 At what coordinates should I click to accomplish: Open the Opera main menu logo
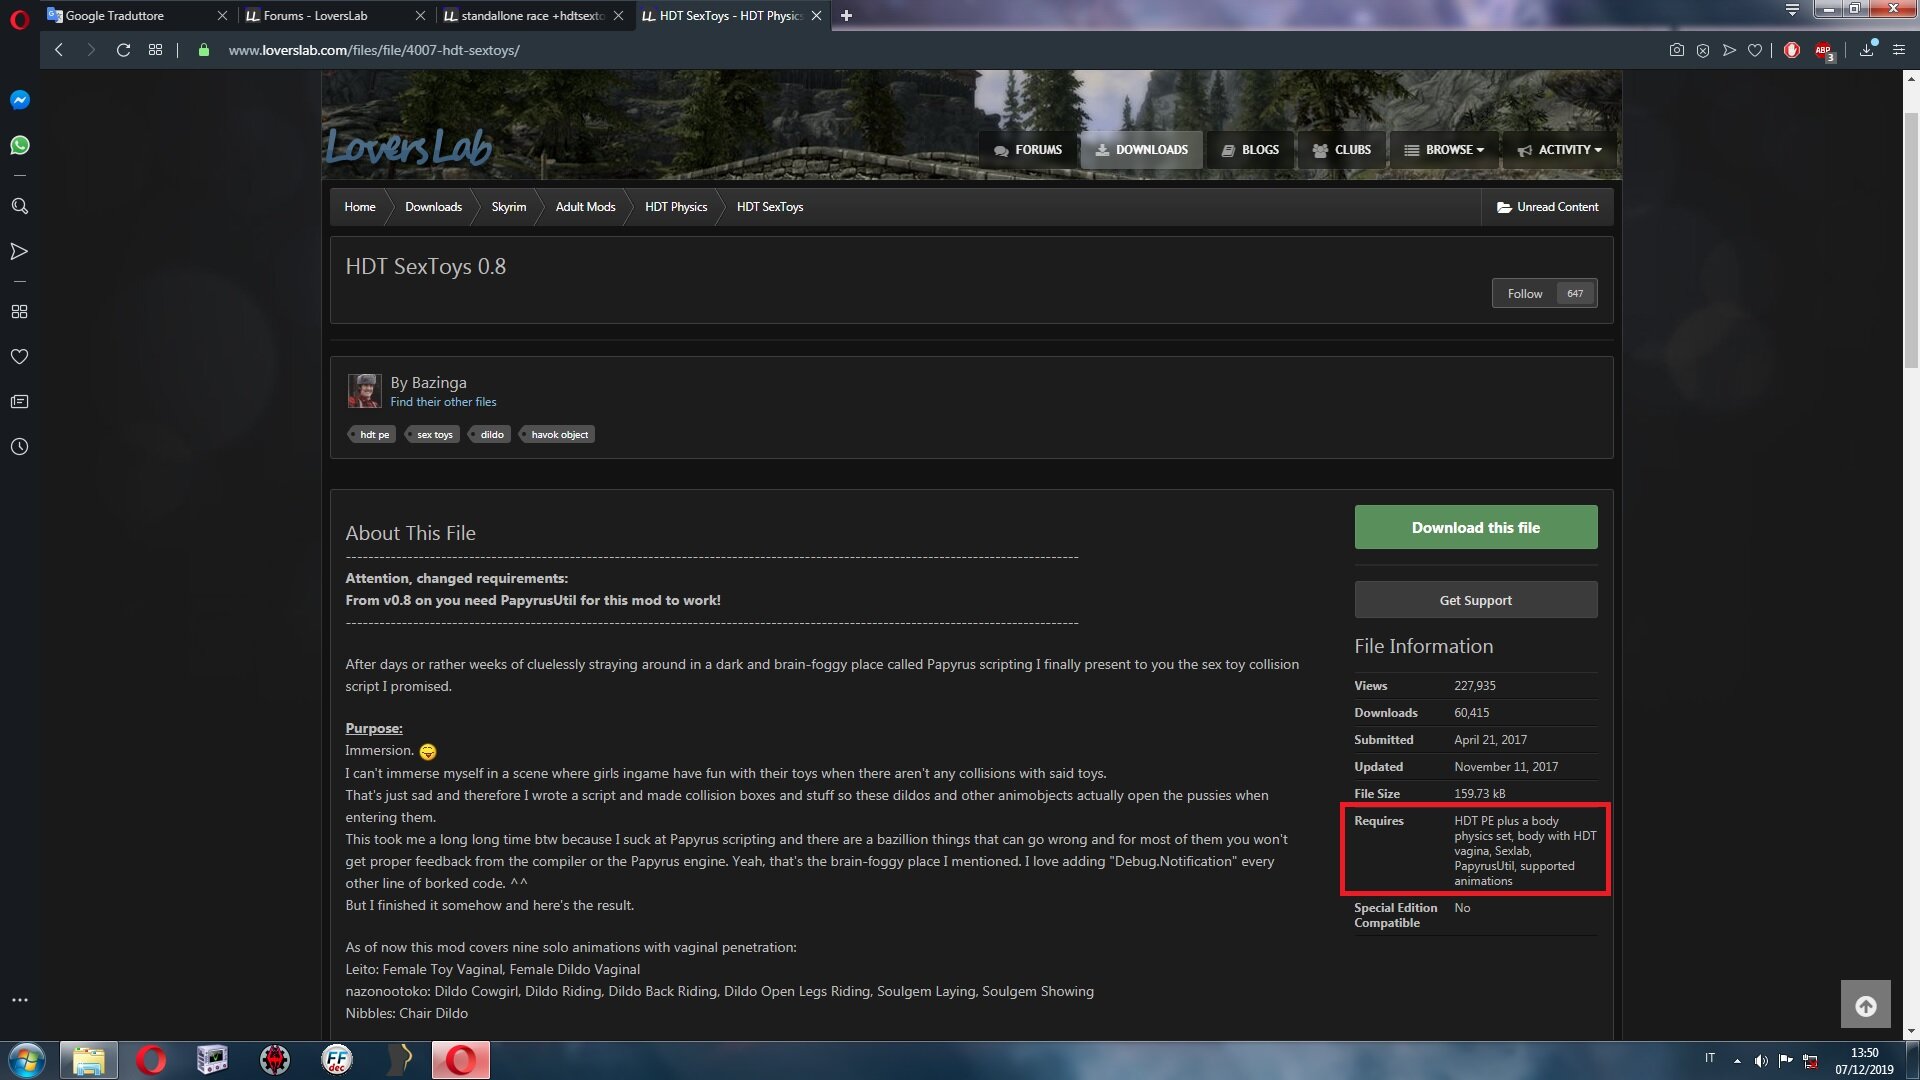click(x=19, y=19)
